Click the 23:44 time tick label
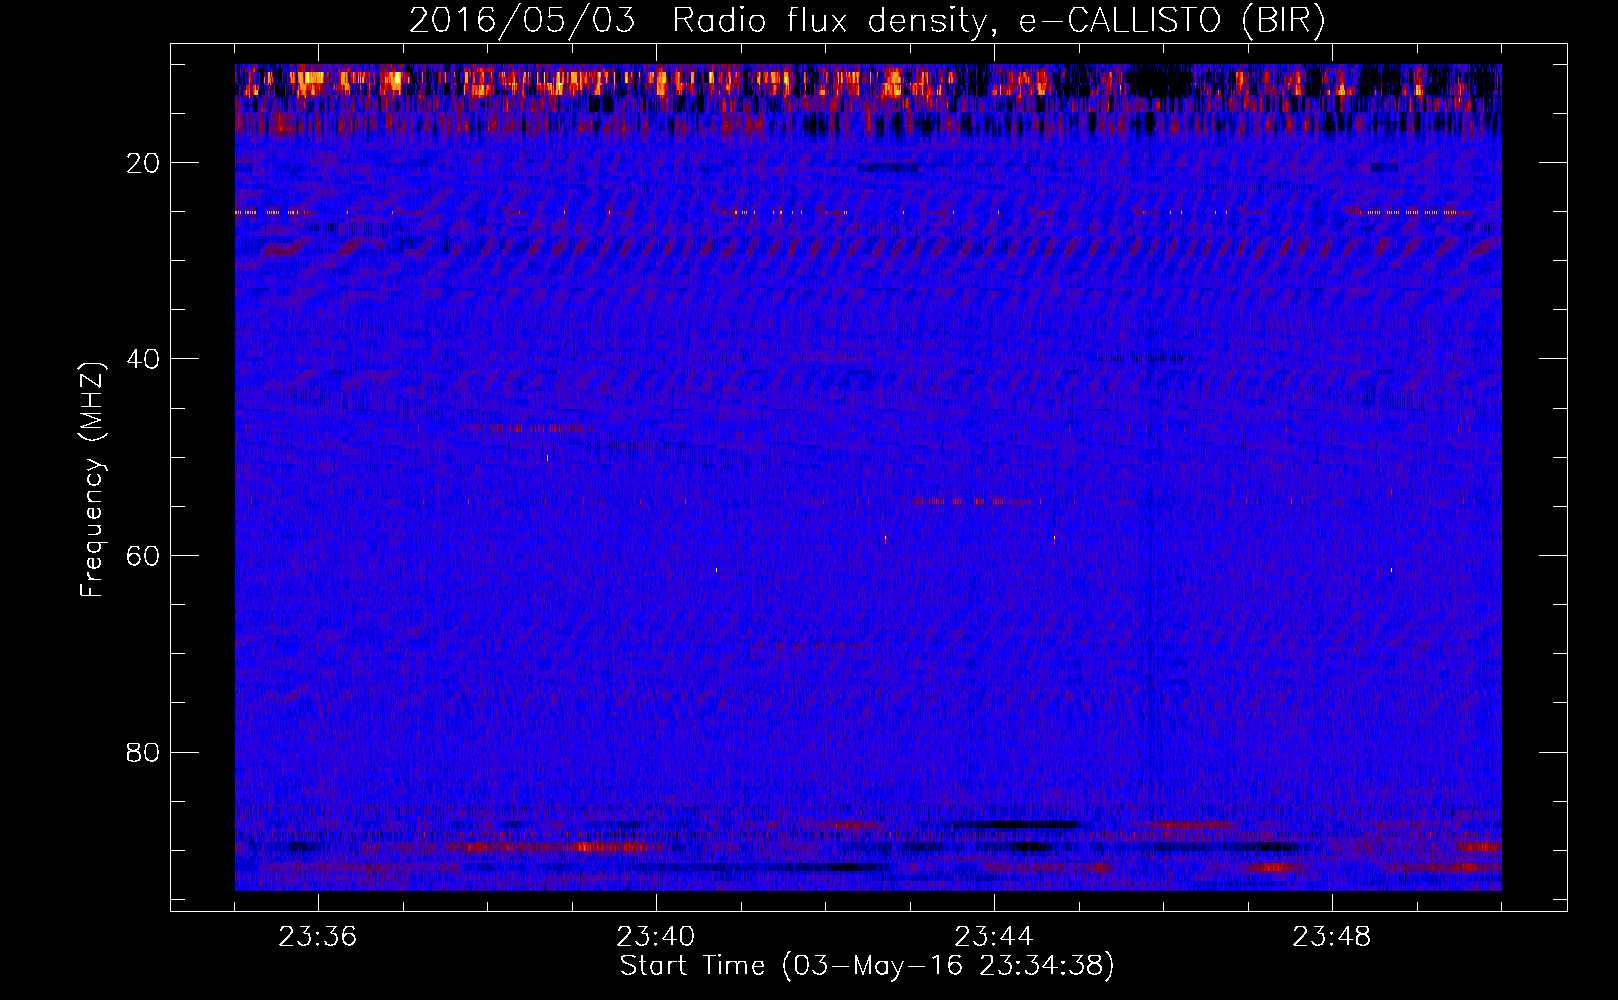 point(993,937)
